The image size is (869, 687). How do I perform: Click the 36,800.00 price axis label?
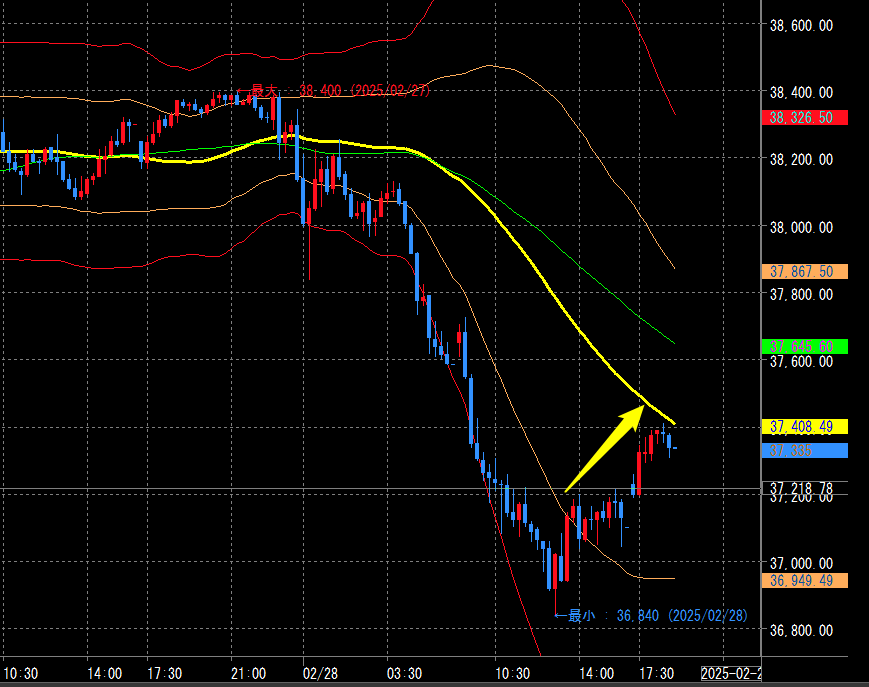coord(801,630)
